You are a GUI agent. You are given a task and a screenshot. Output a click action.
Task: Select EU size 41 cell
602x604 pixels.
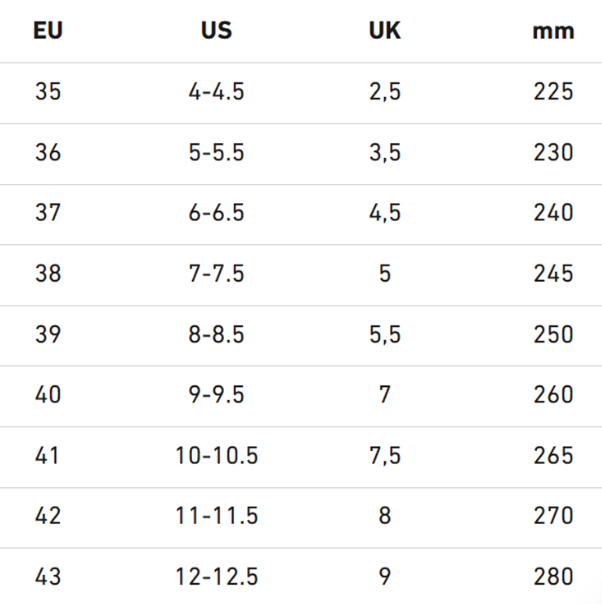click(47, 456)
